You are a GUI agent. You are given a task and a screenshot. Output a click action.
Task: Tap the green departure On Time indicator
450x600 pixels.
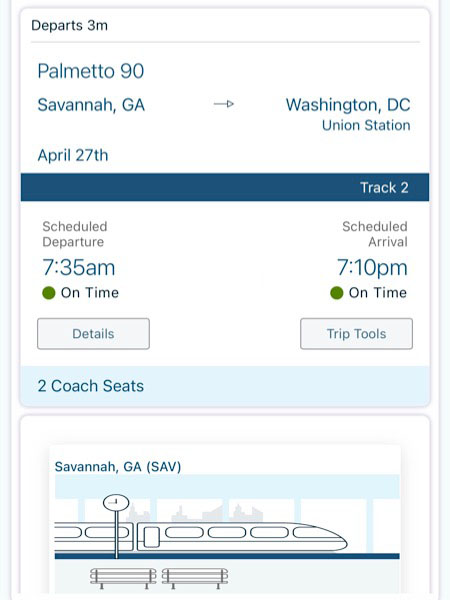tap(49, 293)
